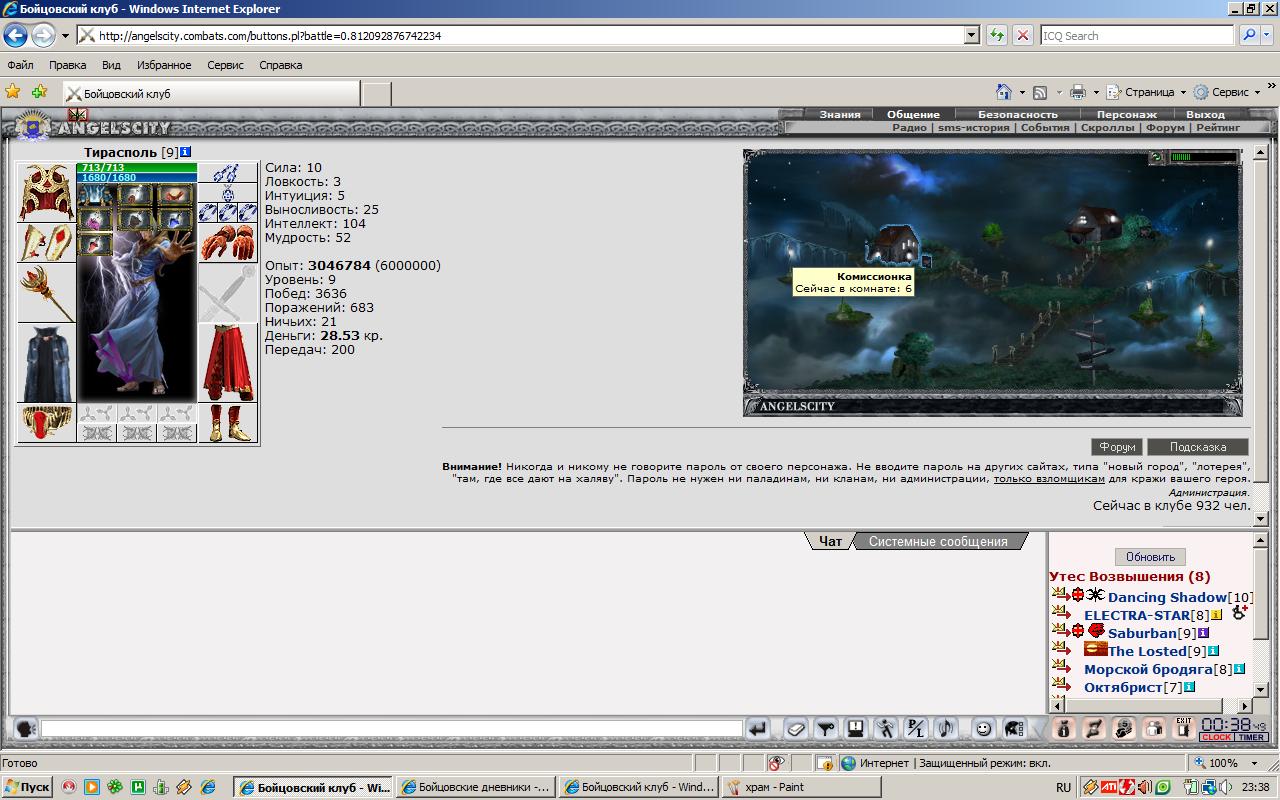Click the green health bar 713/713
Viewport: 1280px width, 800px height.
tap(137, 167)
